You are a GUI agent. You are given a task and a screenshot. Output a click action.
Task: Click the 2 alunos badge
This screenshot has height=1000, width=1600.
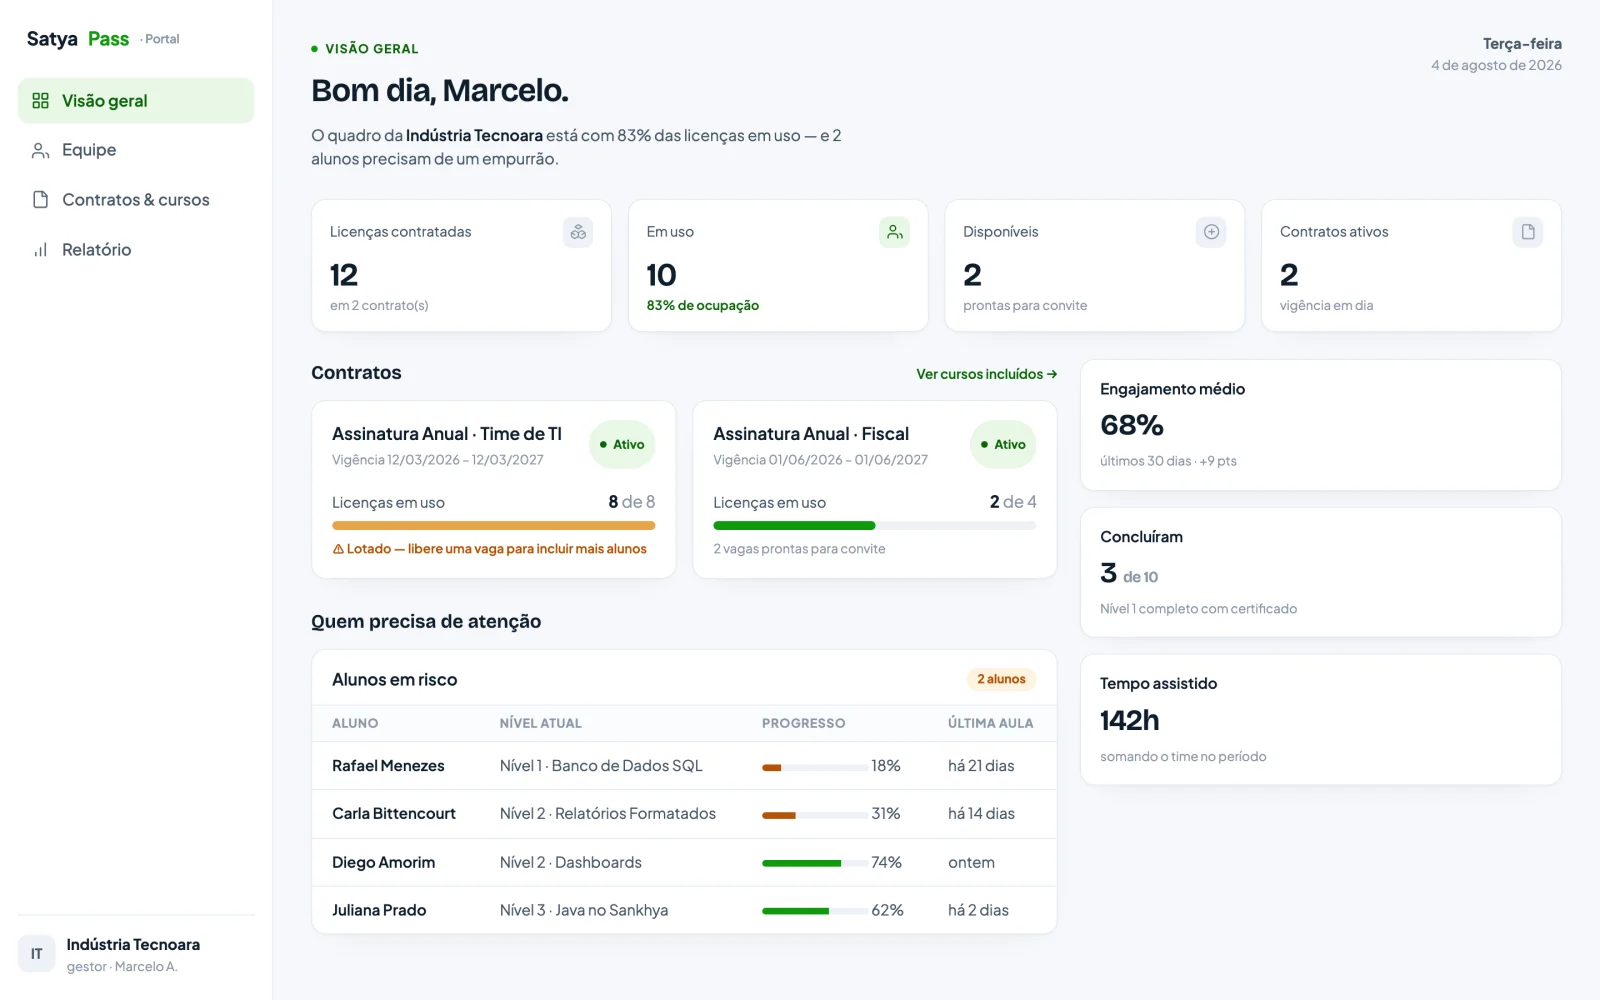click(1001, 679)
